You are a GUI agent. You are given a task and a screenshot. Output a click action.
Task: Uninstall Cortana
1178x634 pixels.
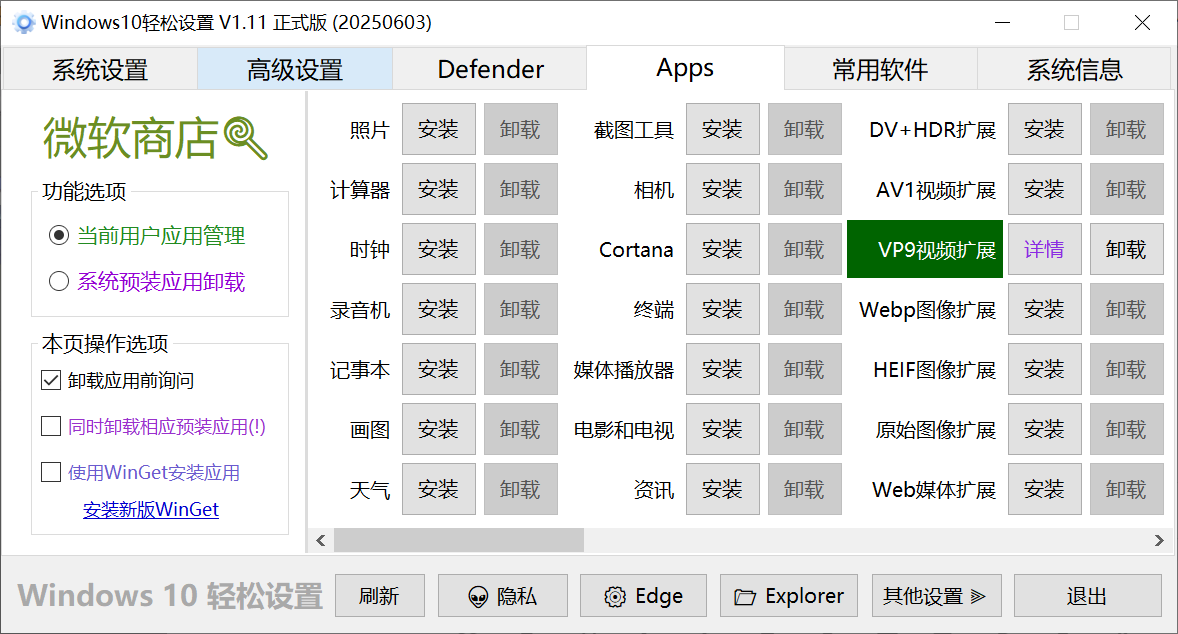click(x=805, y=249)
